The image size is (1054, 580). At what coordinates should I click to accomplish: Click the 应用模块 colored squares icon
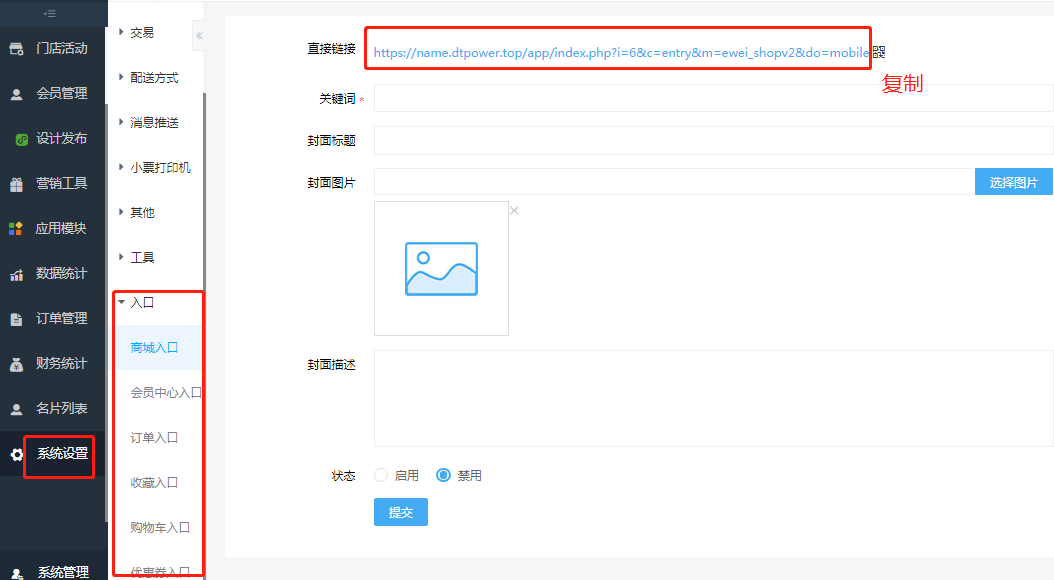pyautogui.click(x=15, y=229)
